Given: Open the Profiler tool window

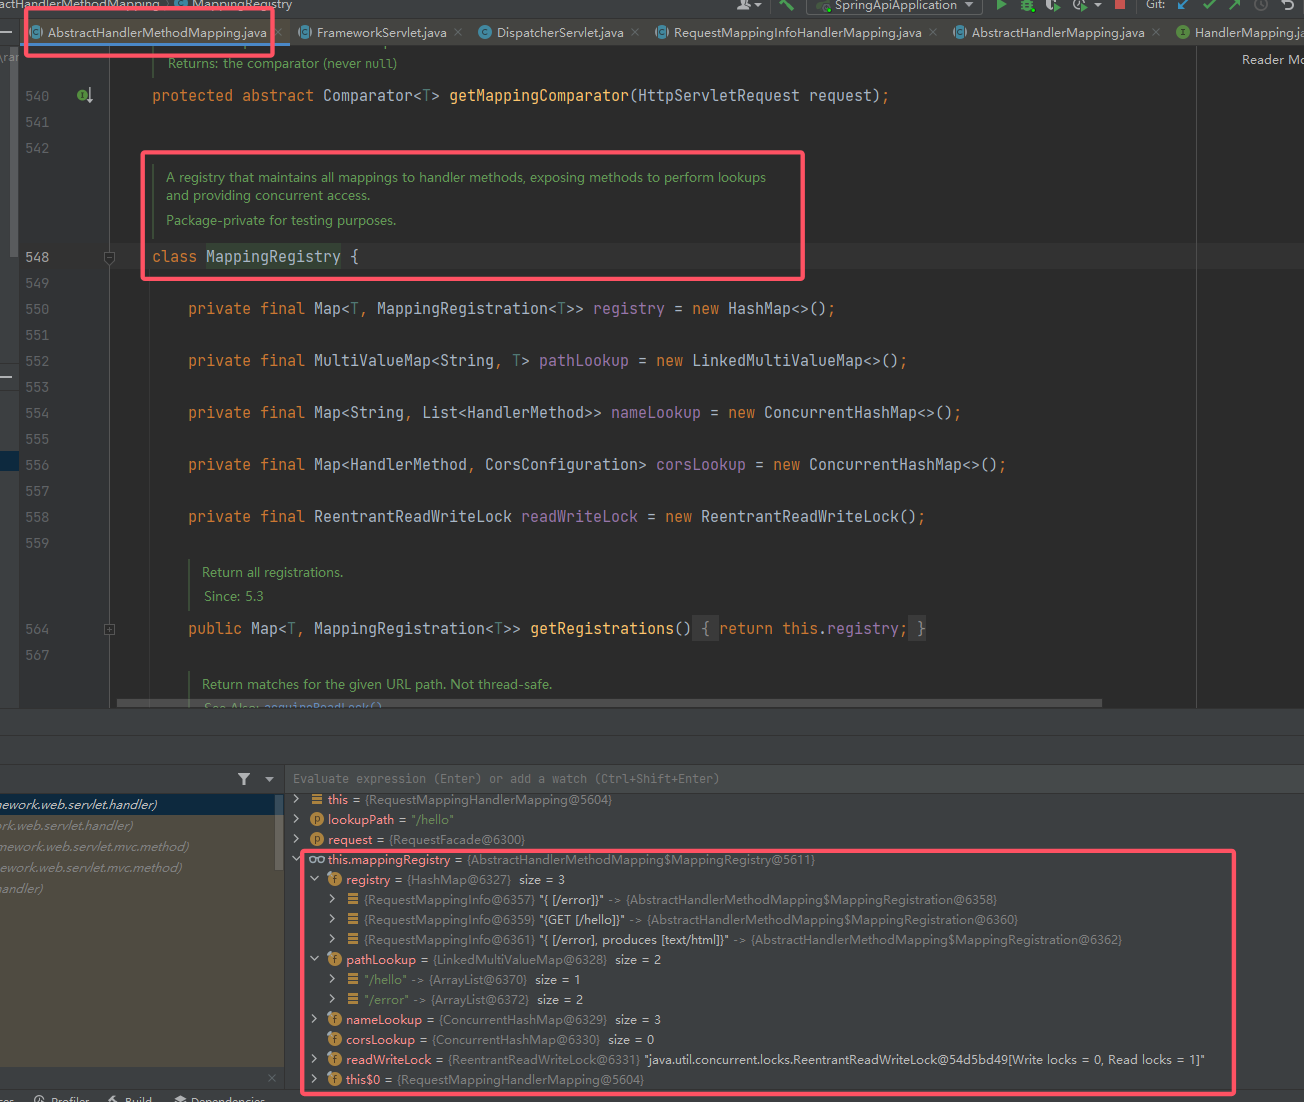Looking at the screenshot, I should tap(62, 1098).
